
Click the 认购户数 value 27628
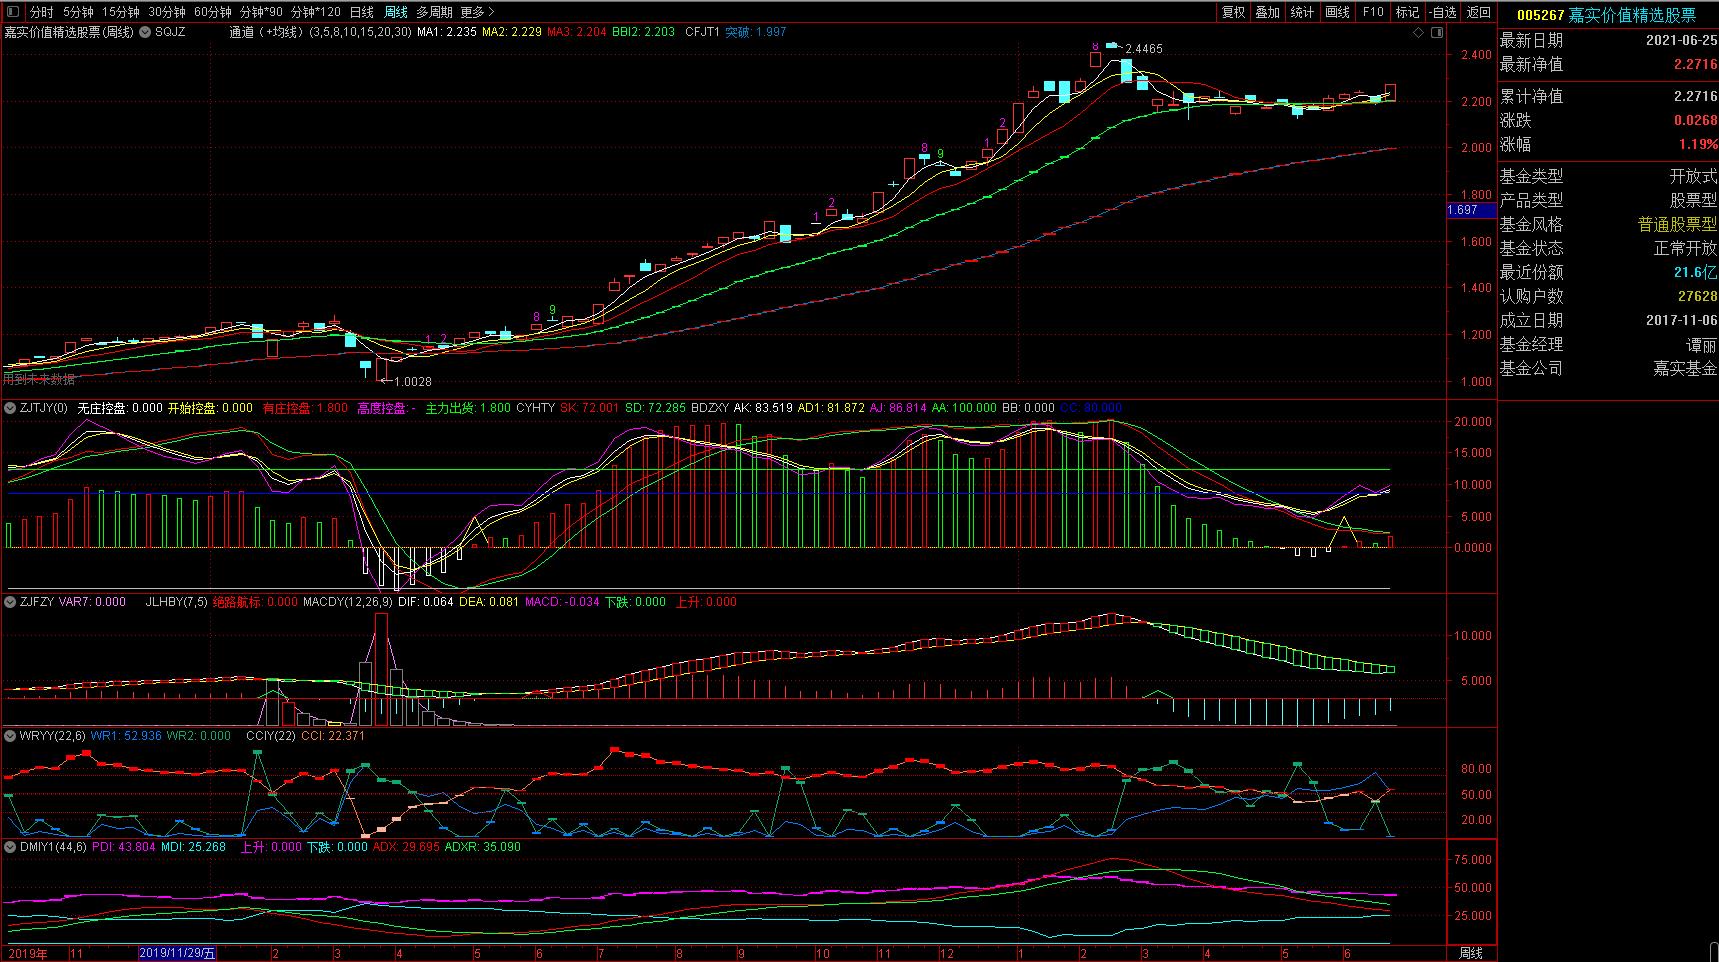click(x=1697, y=297)
